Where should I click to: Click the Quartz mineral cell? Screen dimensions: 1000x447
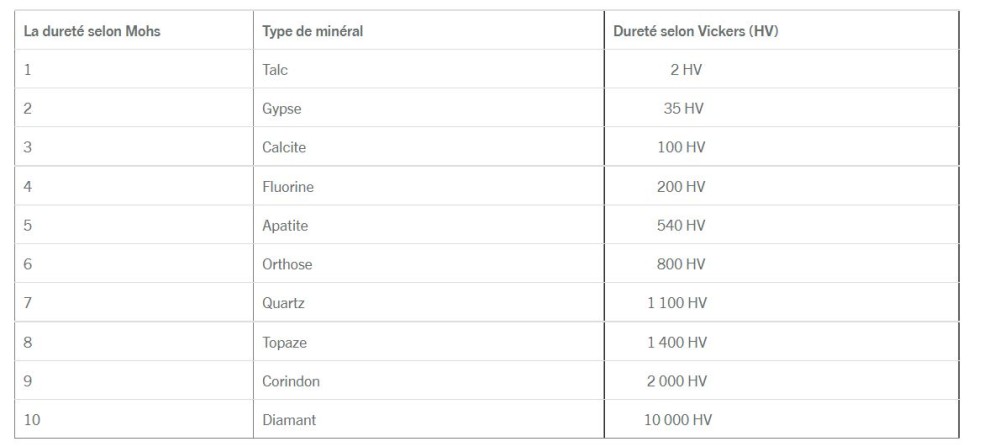(x=283, y=304)
